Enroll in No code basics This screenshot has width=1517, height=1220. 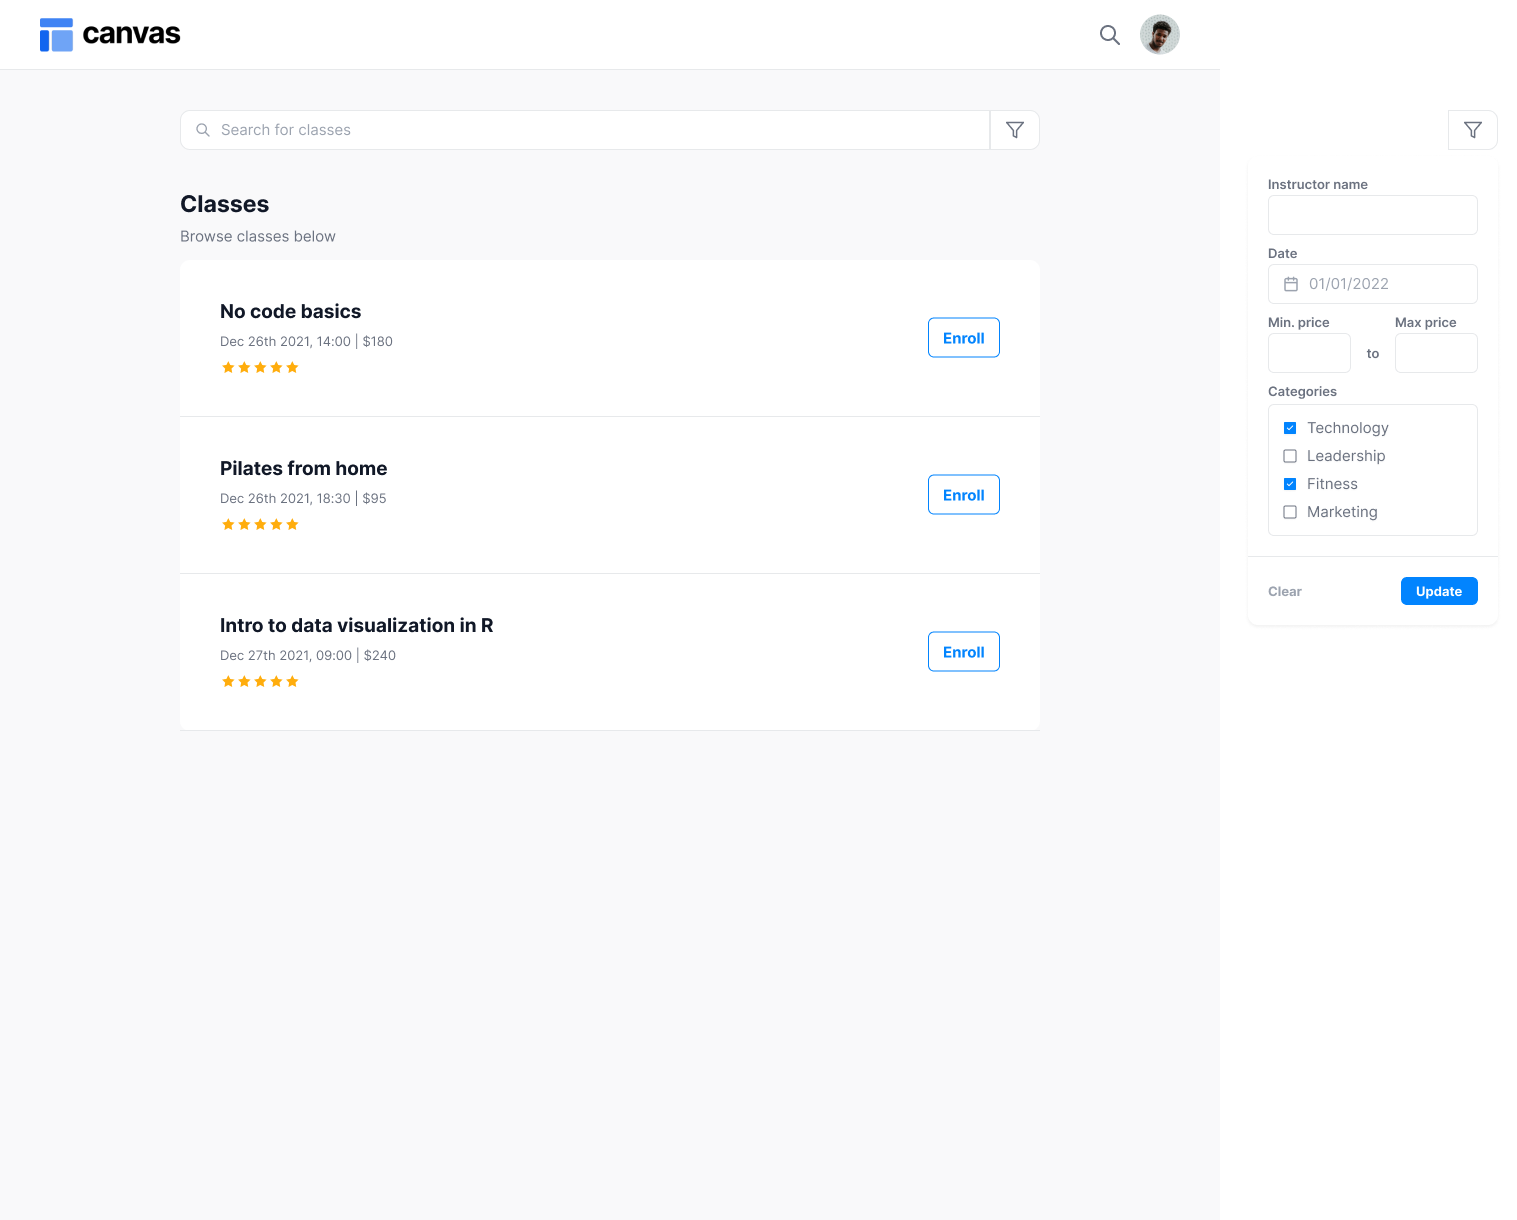tap(963, 338)
